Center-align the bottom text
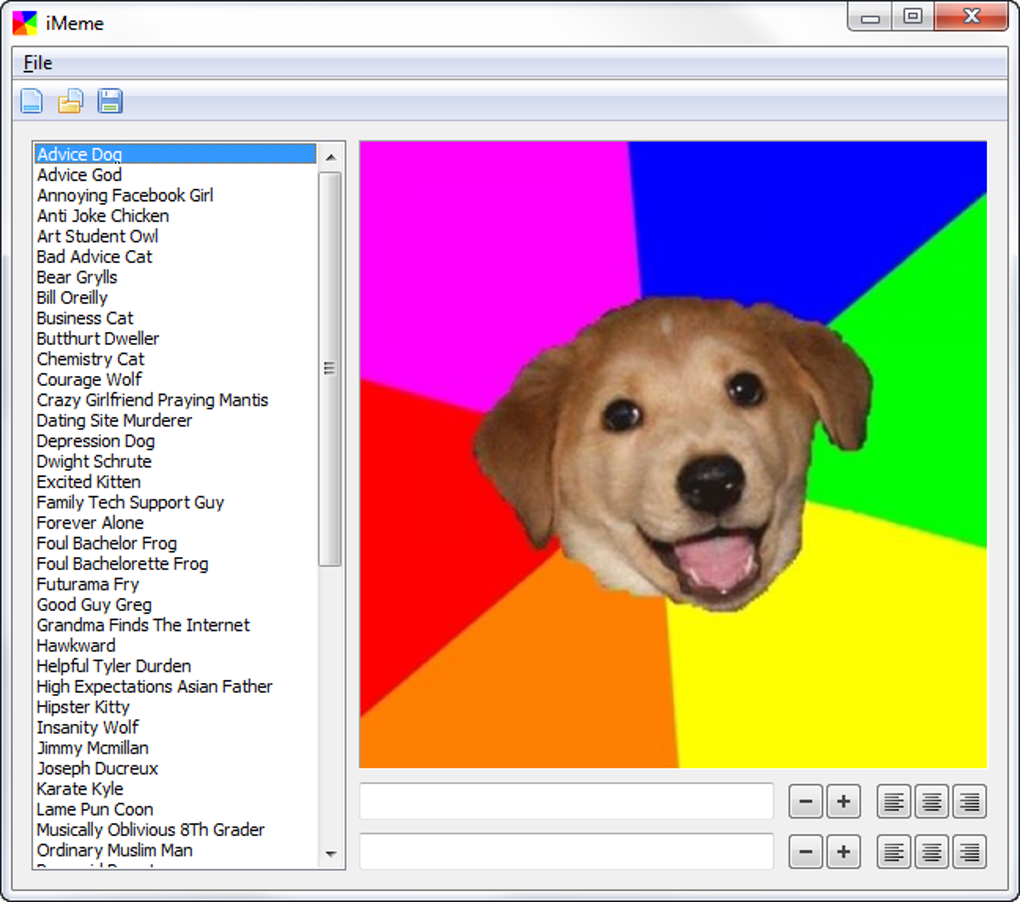This screenshot has width=1020, height=902. pos(932,852)
